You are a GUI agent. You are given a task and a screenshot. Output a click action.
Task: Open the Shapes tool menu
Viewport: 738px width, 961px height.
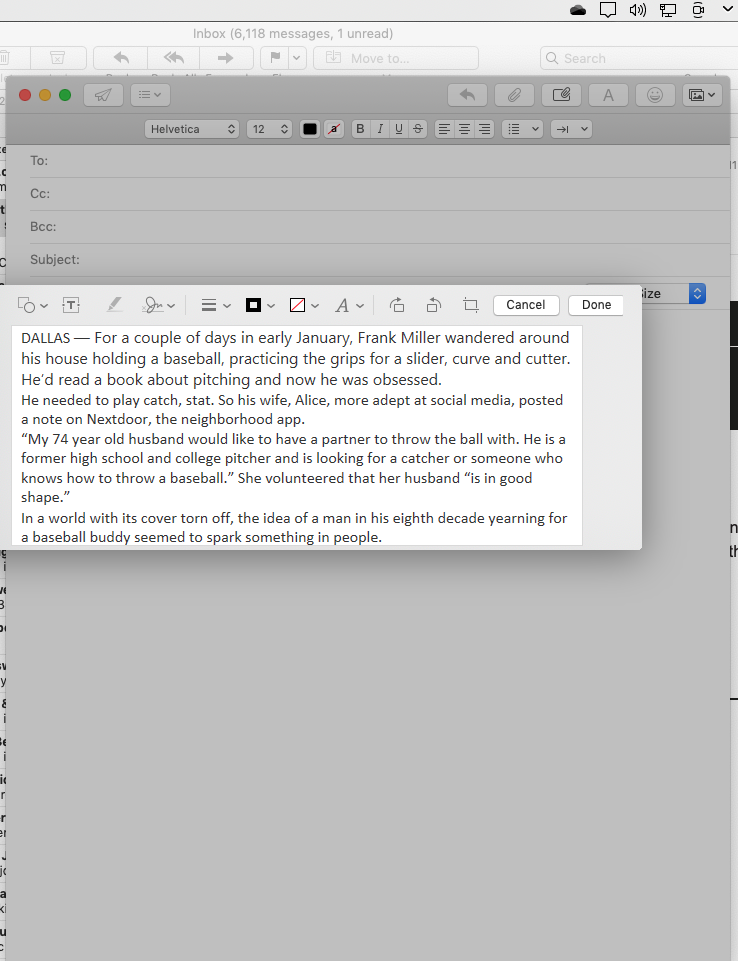pyautogui.click(x=33, y=305)
